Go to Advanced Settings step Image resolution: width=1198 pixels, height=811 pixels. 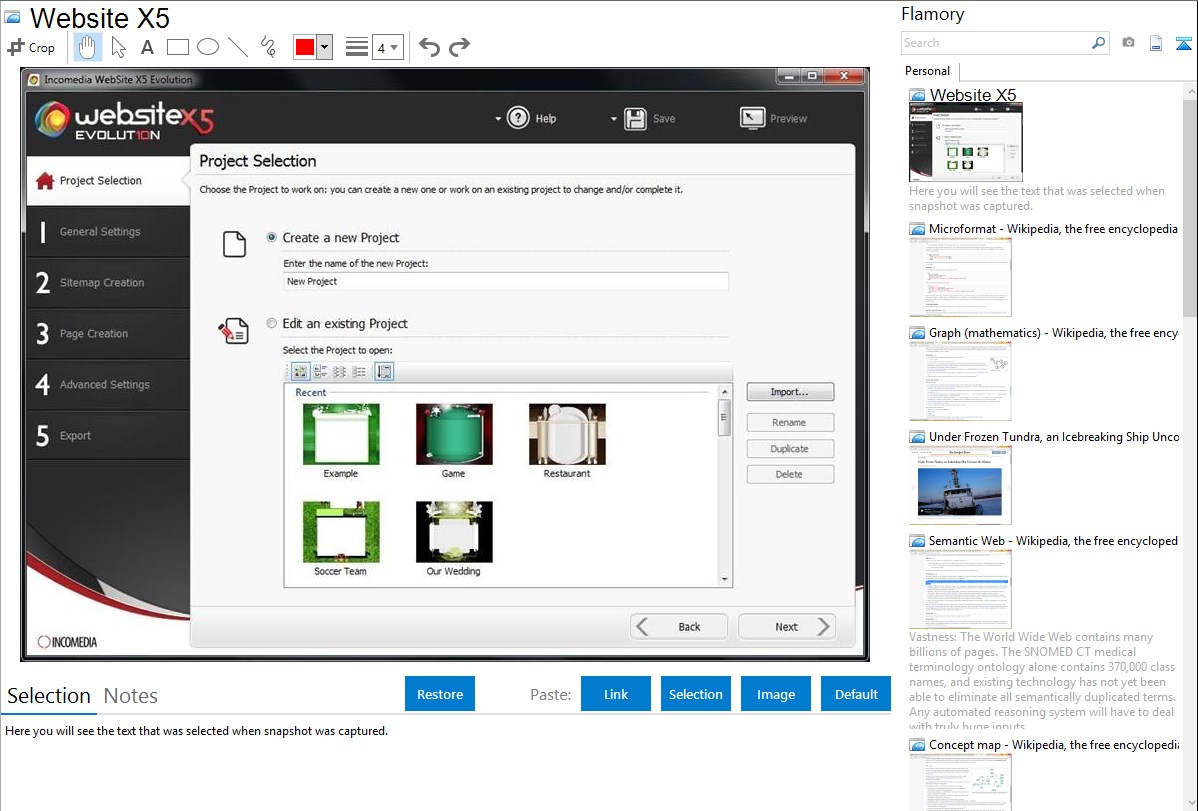pos(108,384)
